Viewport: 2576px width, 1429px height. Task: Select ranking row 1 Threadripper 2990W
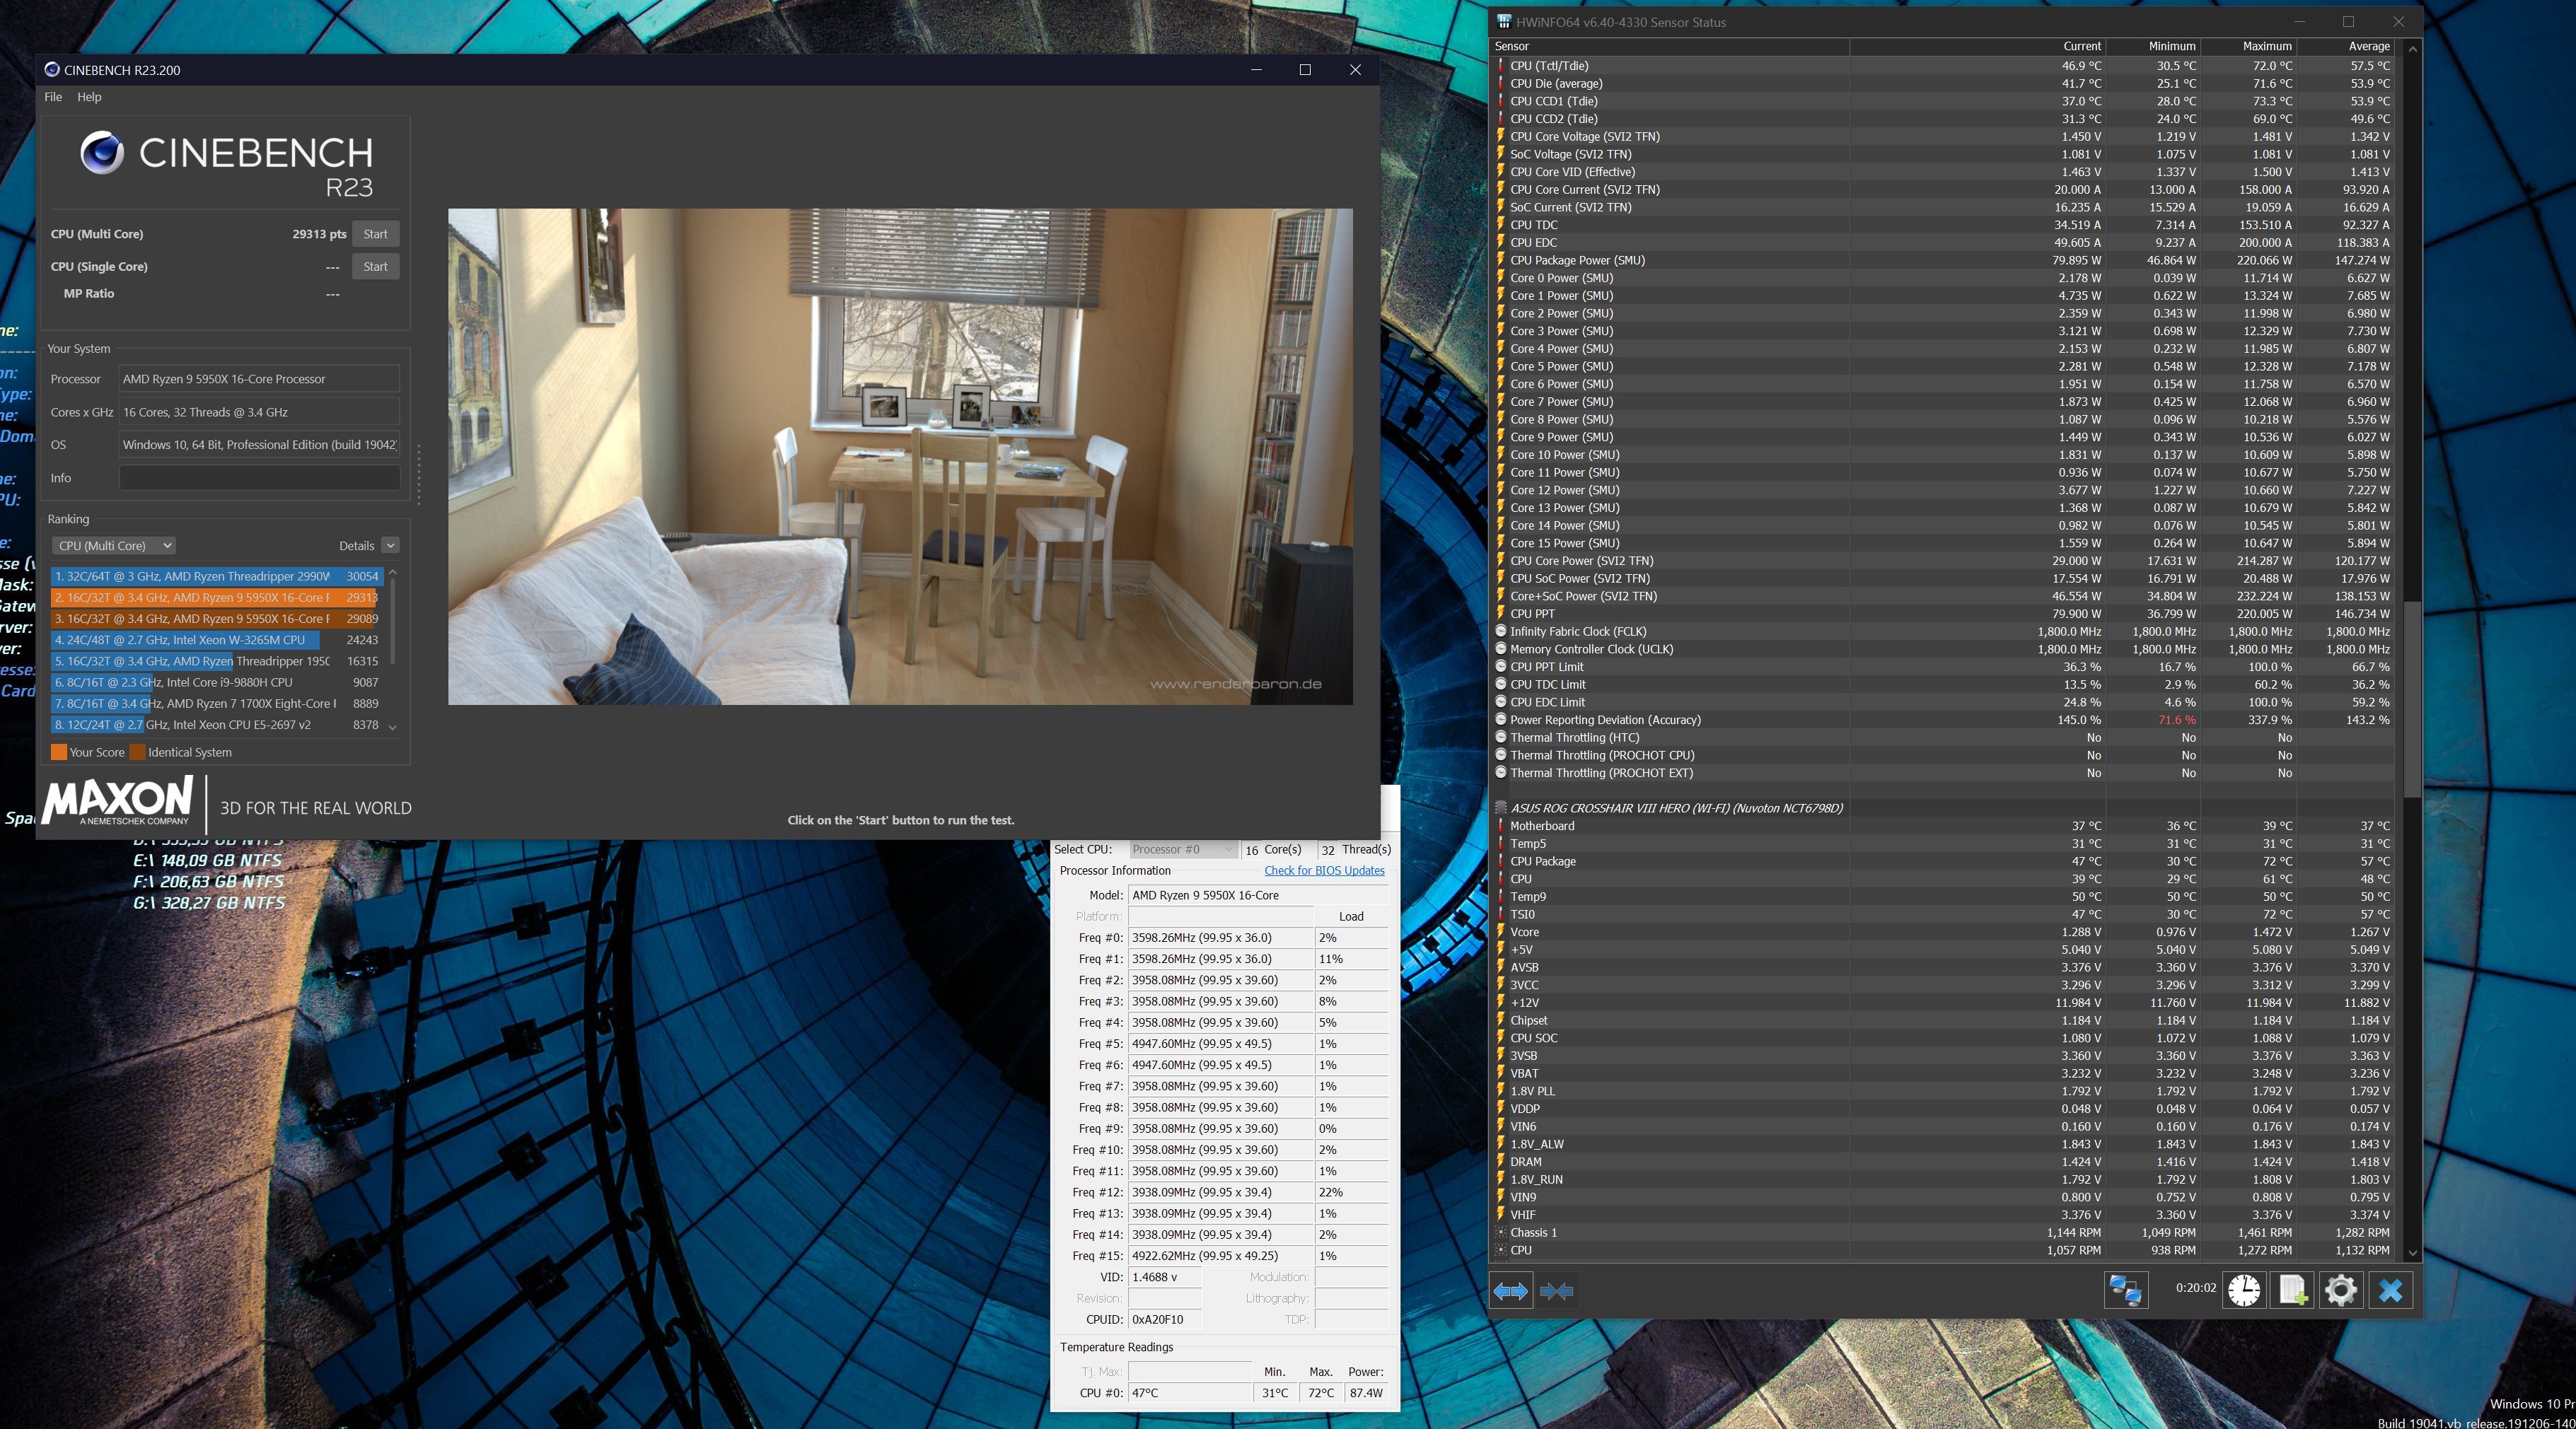pos(217,576)
